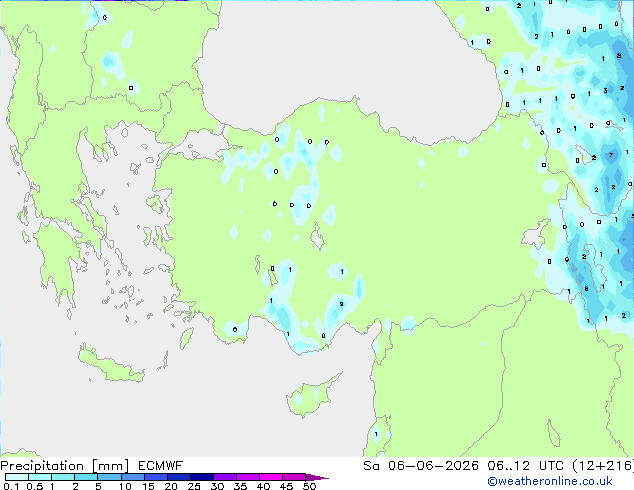Image resolution: width=634 pixels, height=490 pixels.
Task: Click the 40–45 mm magenta legend swatch
Action: [271, 477]
